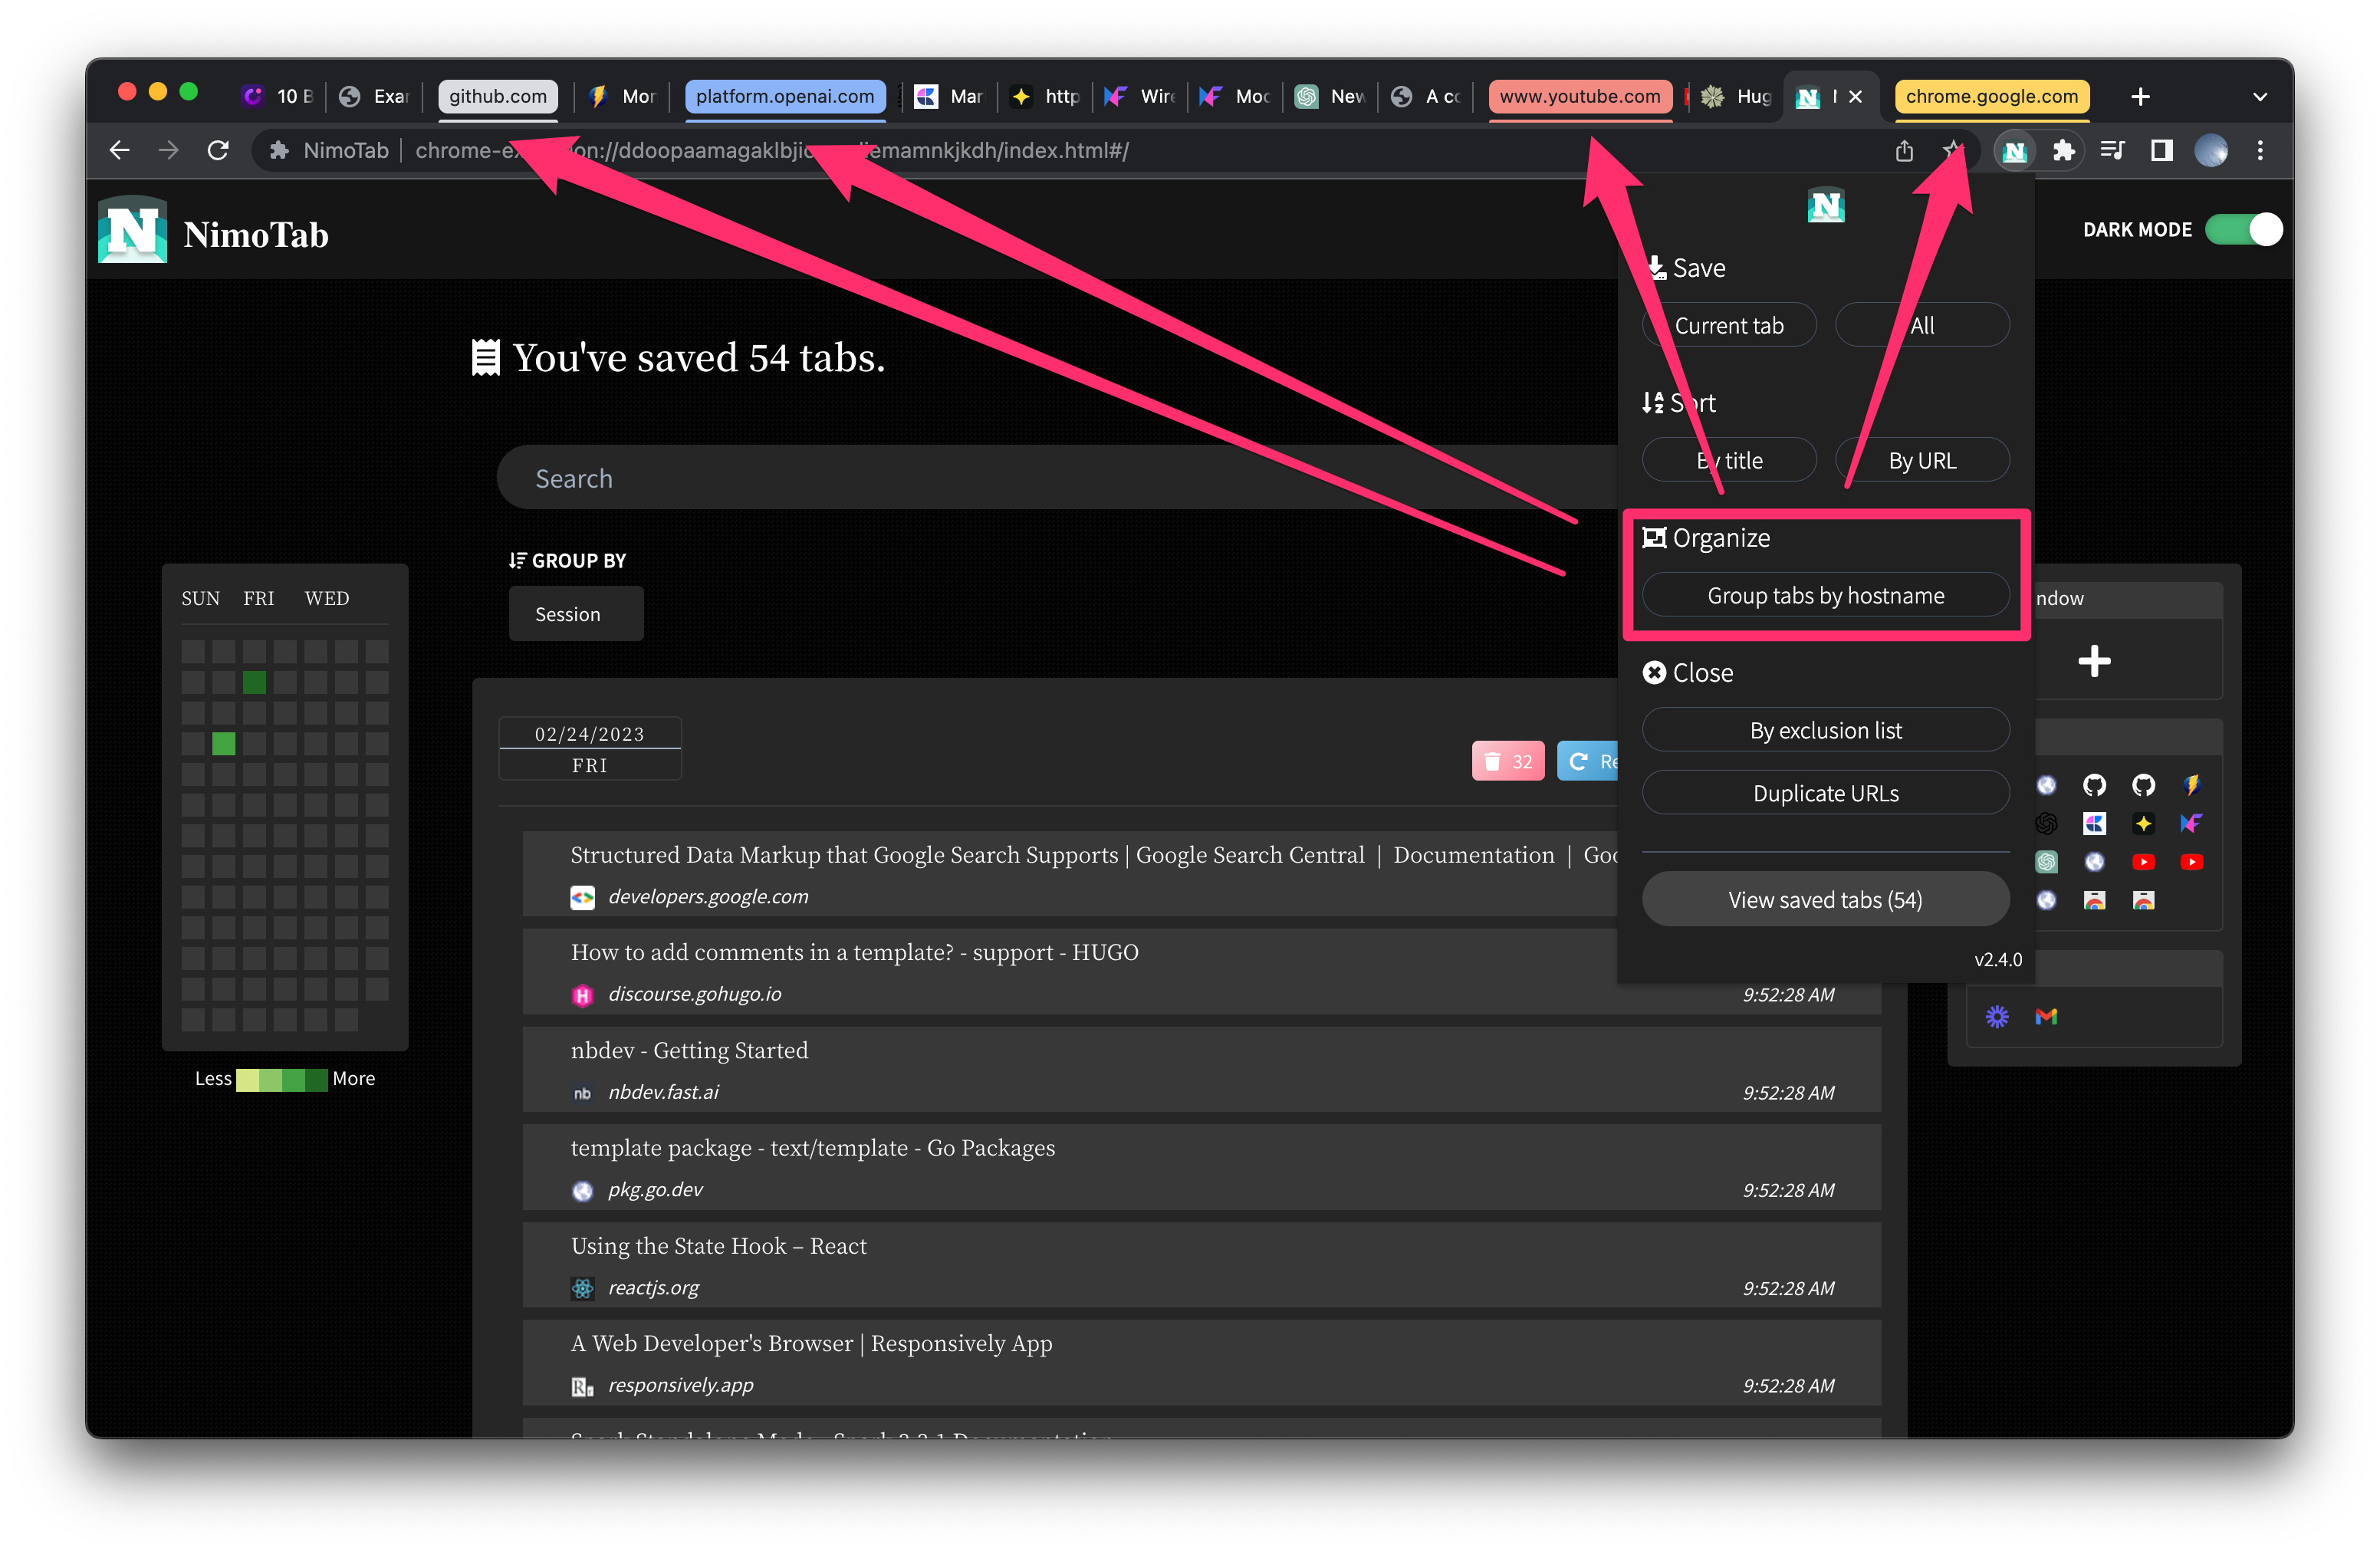2380x1552 pixels.
Task: Open 'Structured Data Markup' saved tab
Action: 1071,874
